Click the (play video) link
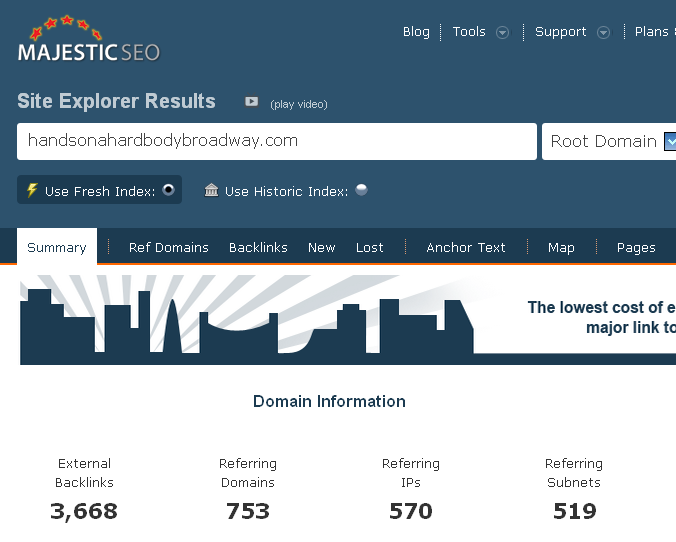 coord(299,104)
